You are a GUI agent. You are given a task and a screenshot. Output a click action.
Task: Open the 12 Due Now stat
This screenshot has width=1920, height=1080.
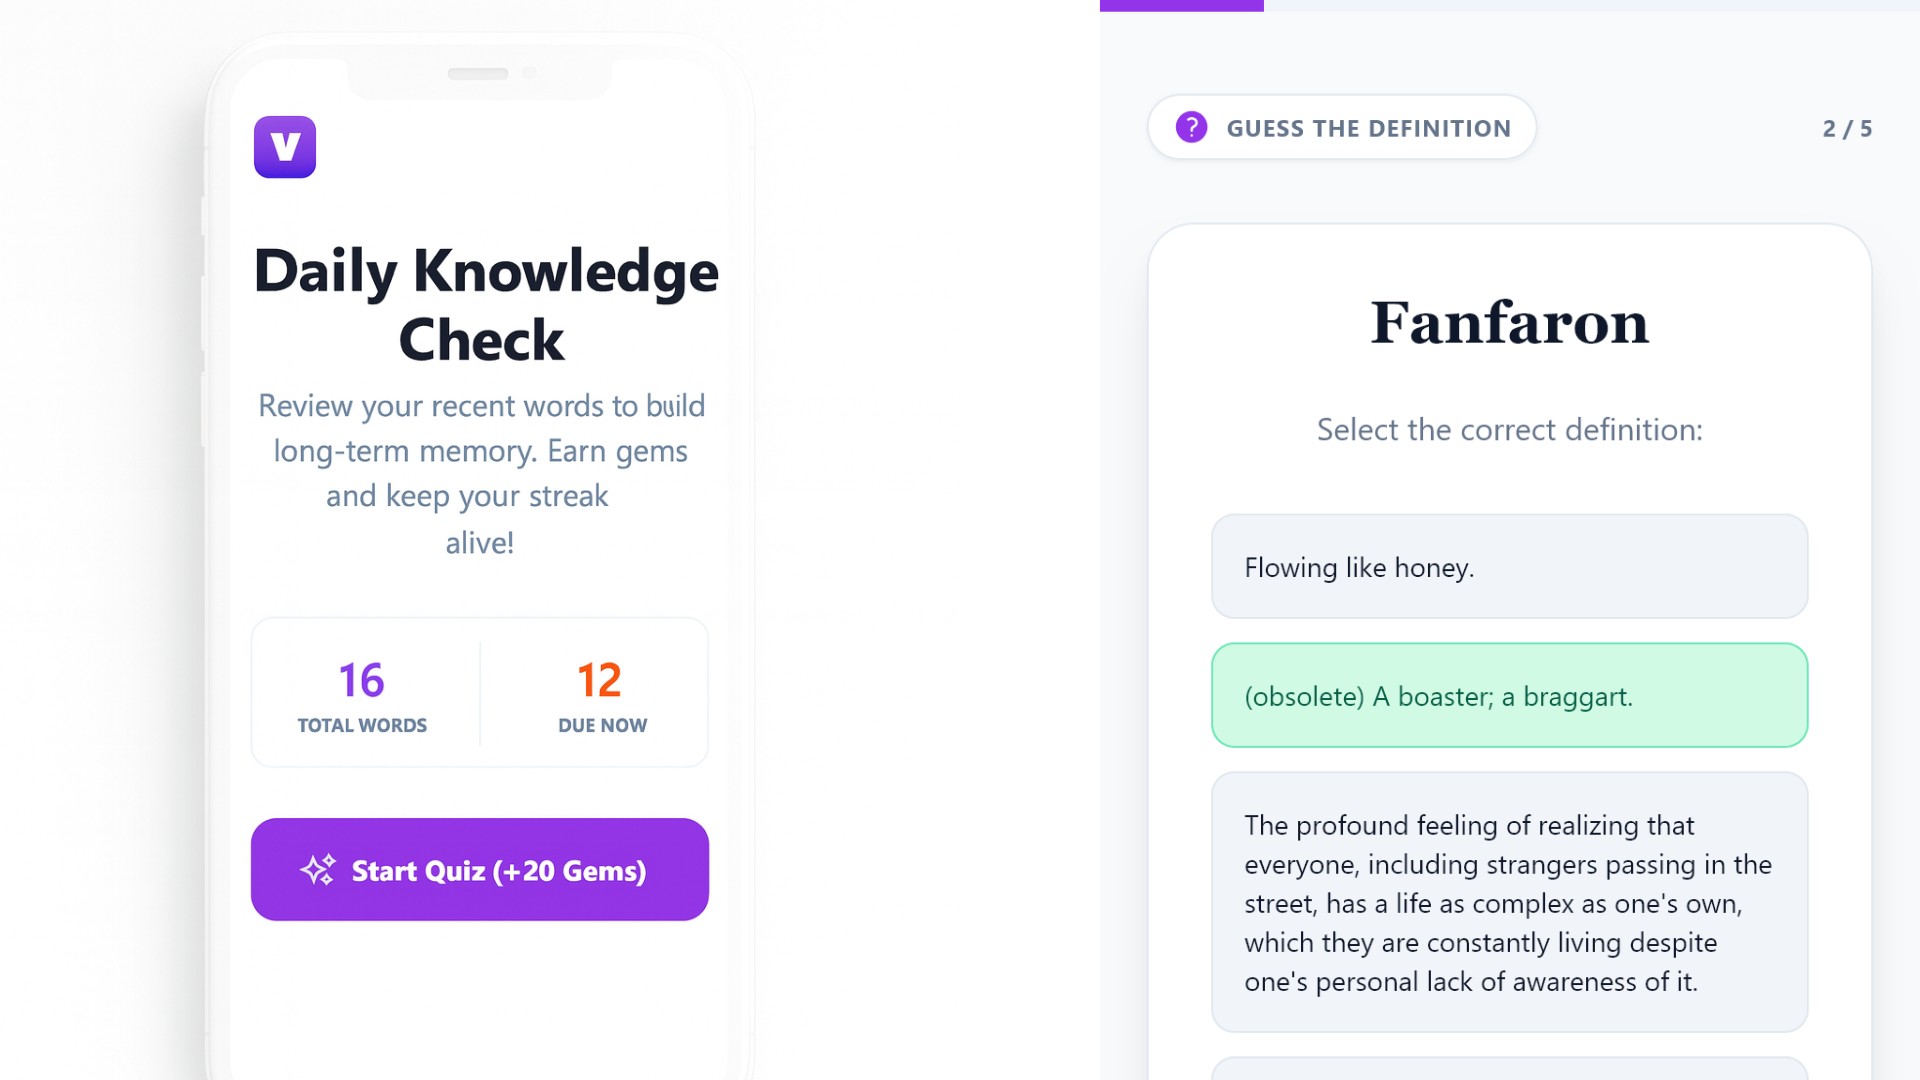click(601, 694)
